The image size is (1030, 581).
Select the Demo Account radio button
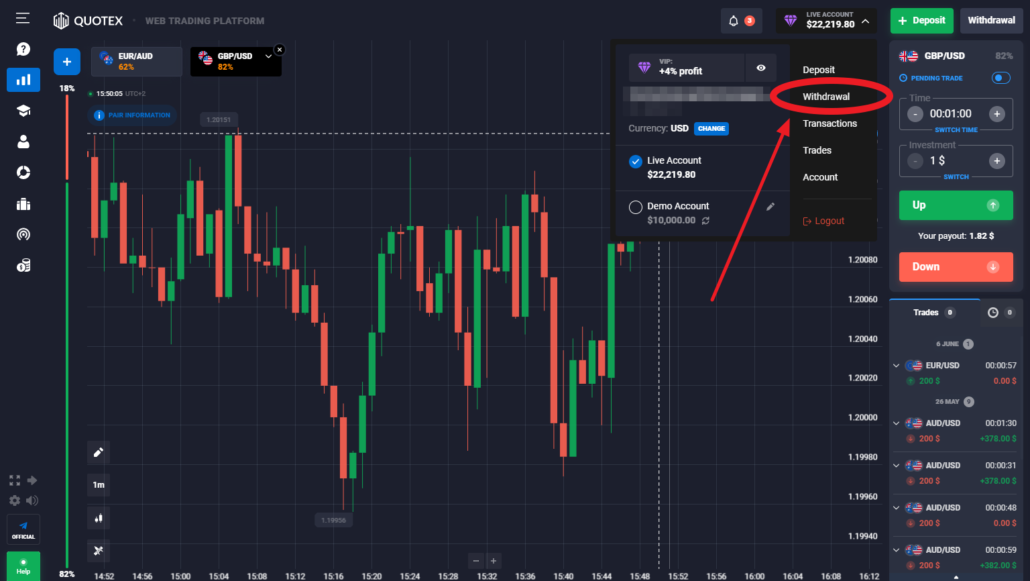(x=635, y=207)
